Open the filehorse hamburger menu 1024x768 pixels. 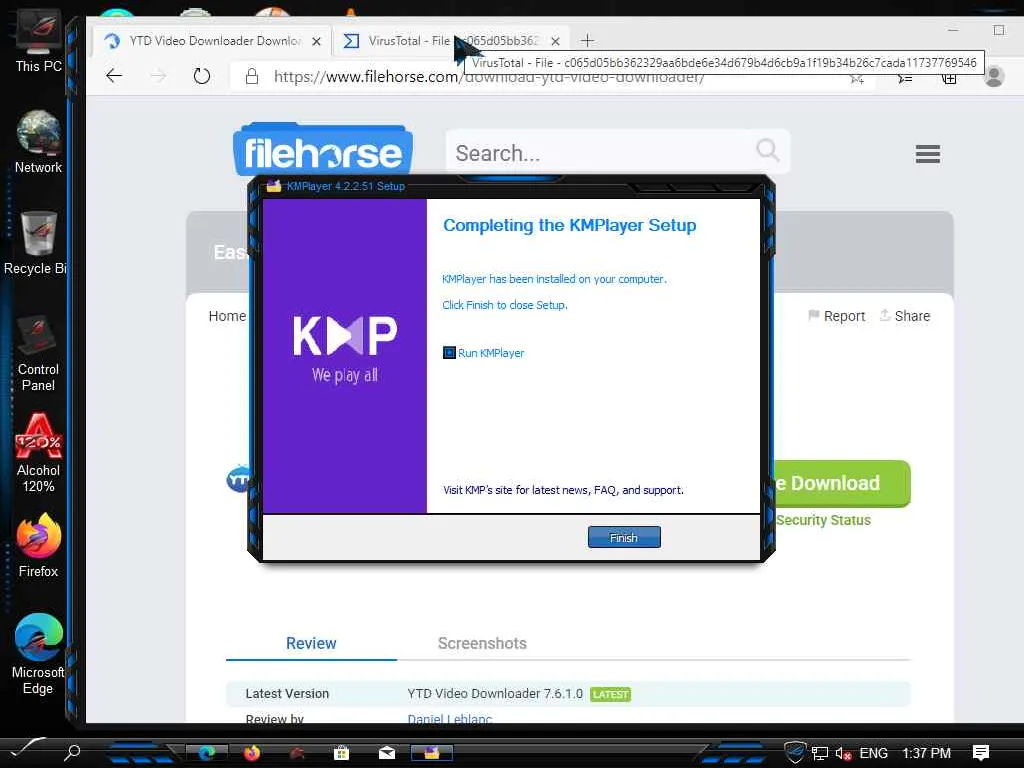[927, 154]
